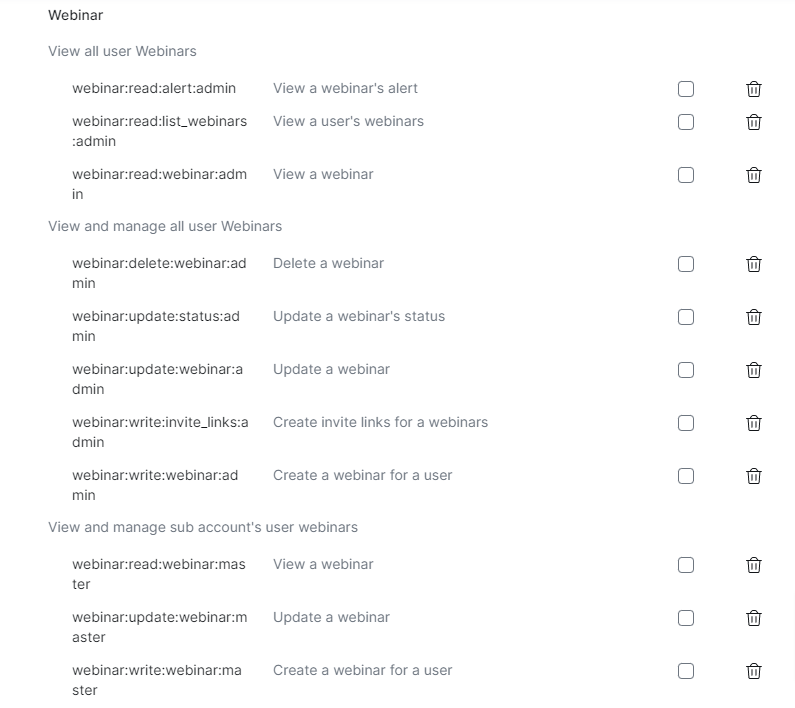This screenshot has height=708, width=795.
Task: Select checkbox for Update a webinar's status
Action: (686, 317)
